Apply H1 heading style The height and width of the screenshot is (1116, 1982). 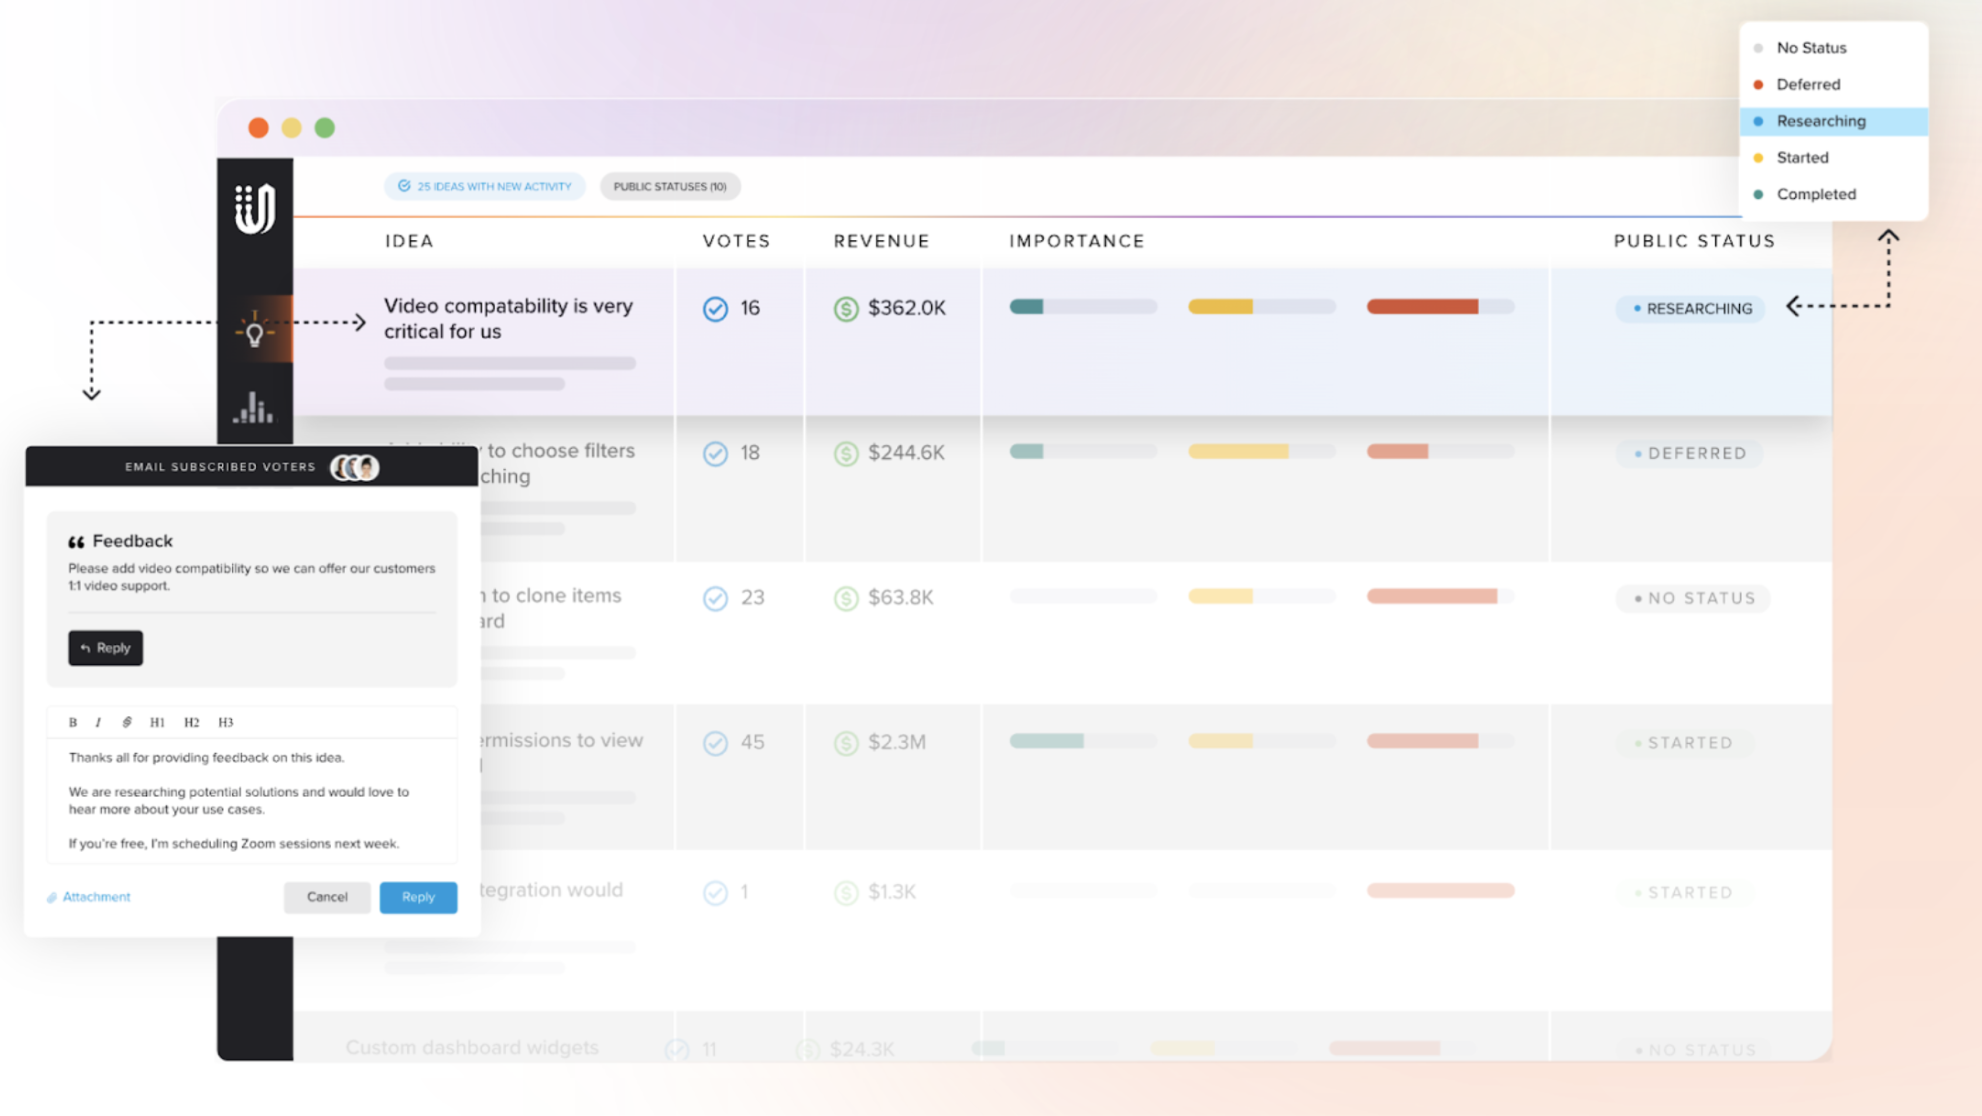click(157, 722)
